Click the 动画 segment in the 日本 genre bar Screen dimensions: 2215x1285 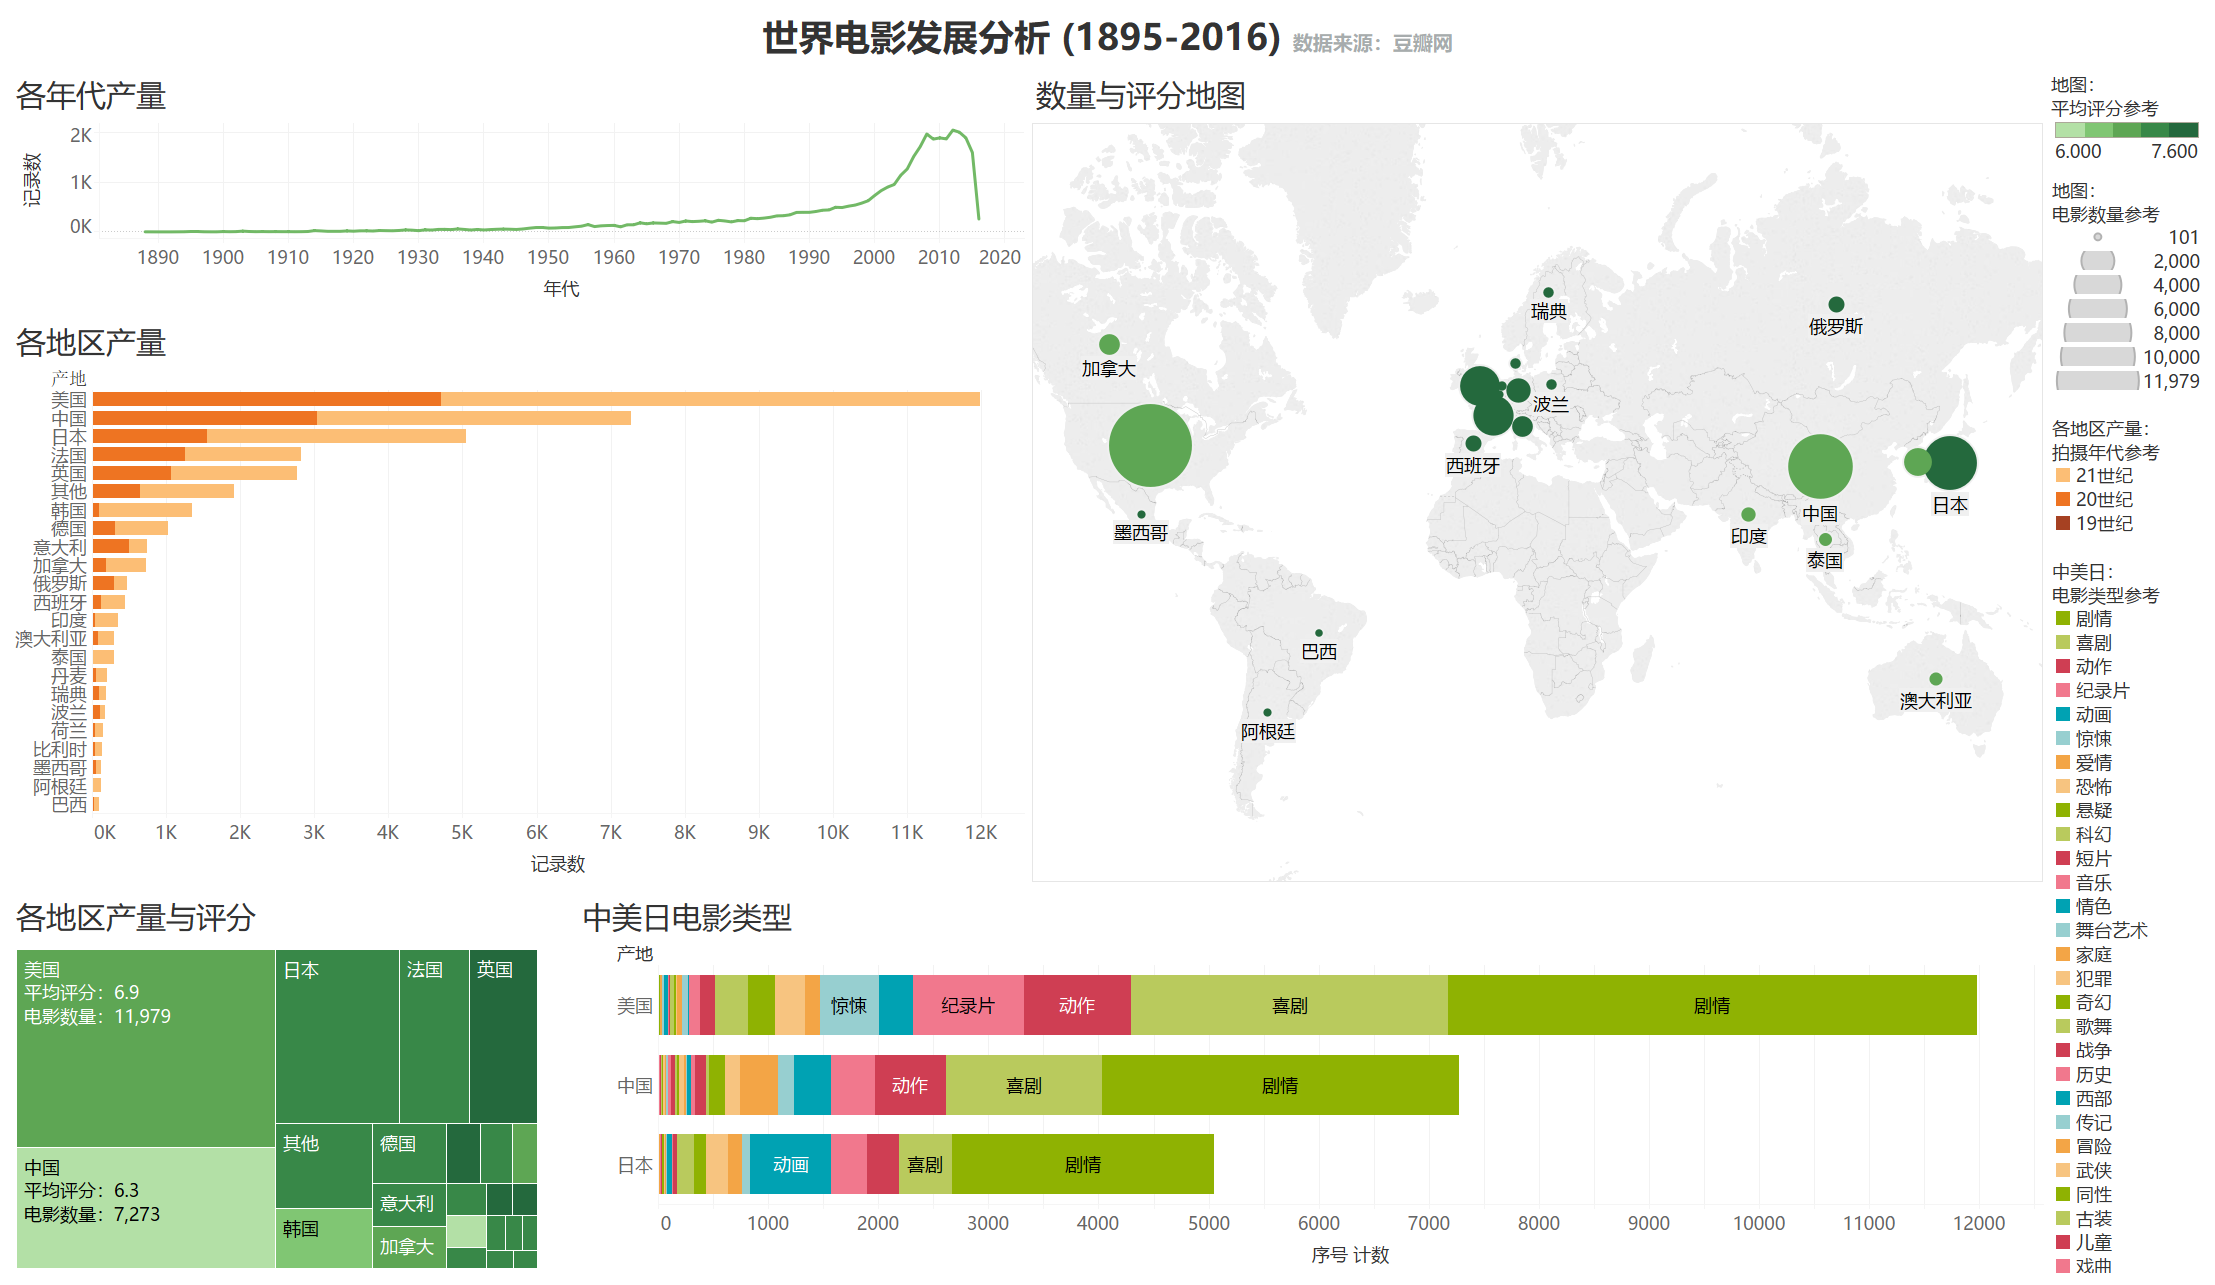click(x=790, y=1164)
